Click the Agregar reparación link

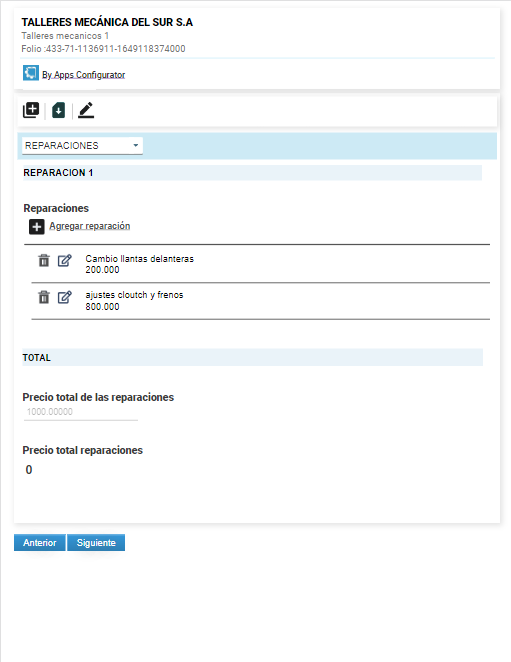[90, 226]
